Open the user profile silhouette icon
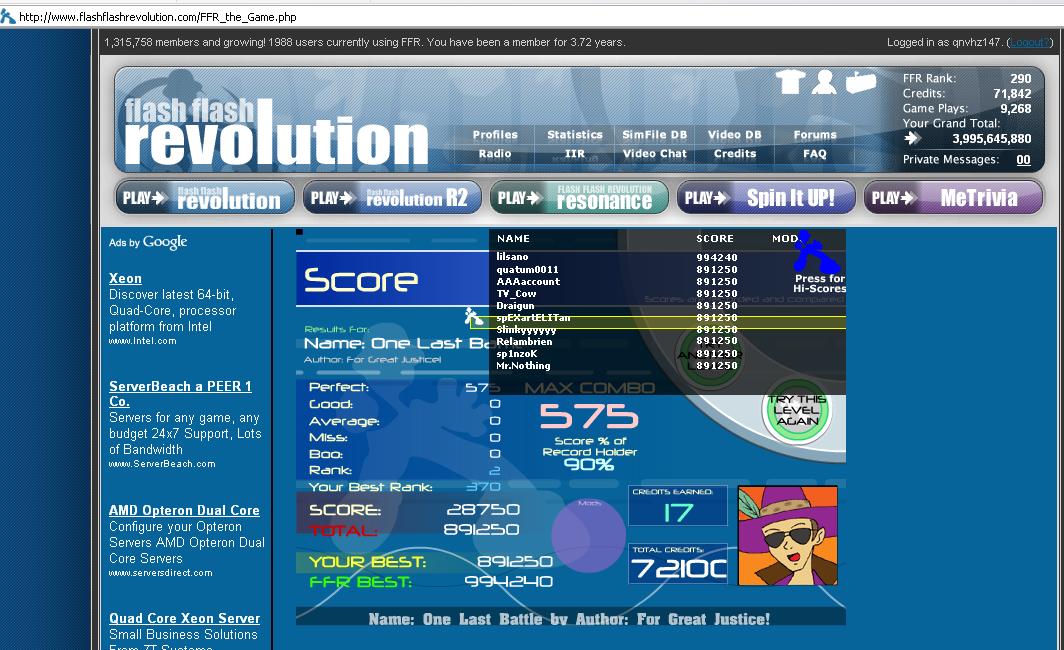 coord(824,81)
